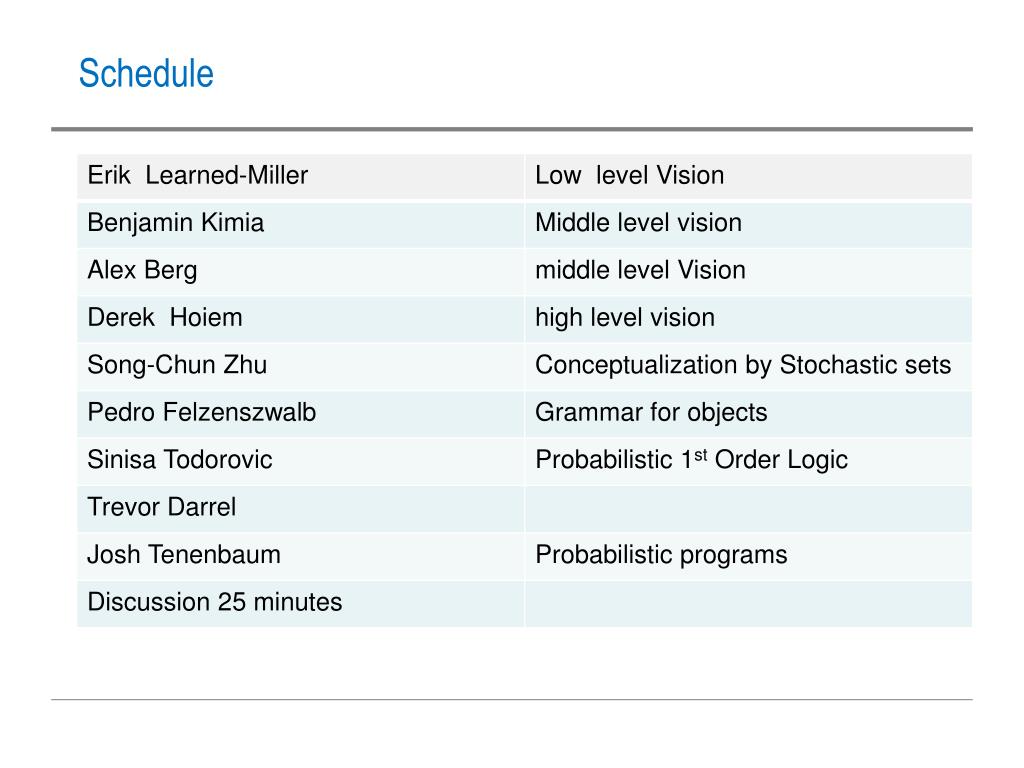Click the Erik Learned-Miller name cell
The width and height of the screenshot is (1024, 768).
300,176
